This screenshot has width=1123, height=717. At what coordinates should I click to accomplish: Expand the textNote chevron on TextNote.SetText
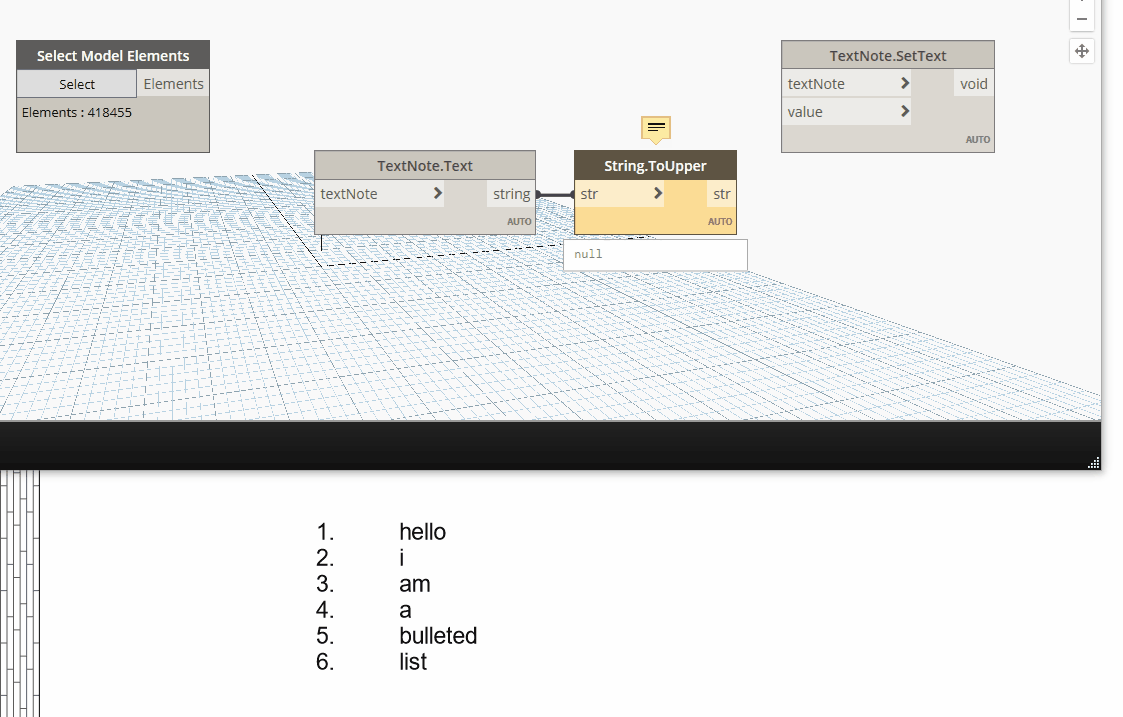click(904, 84)
